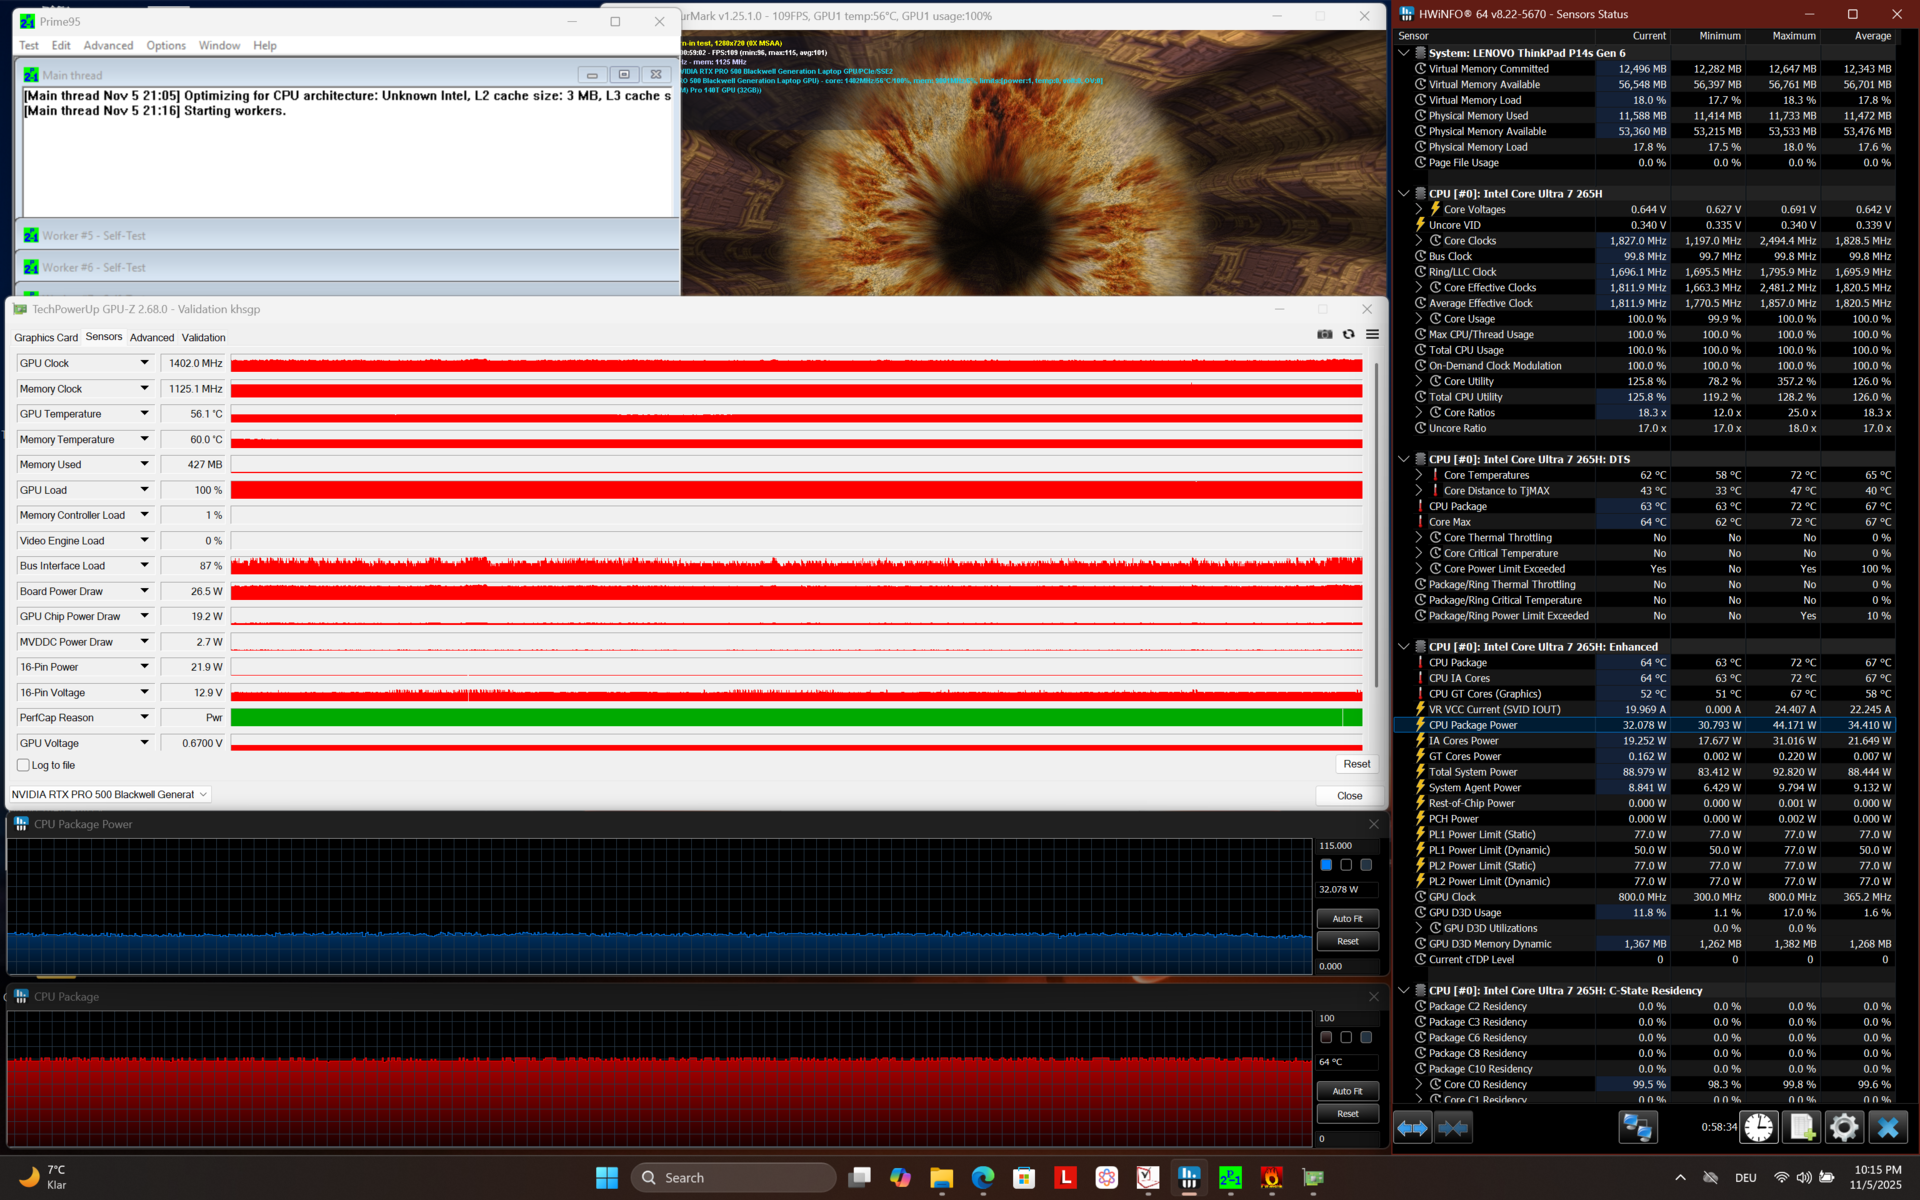The height and width of the screenshot is (1200, 1920).
Task: Open the NVIDIA RTX PRO 500 GPU selector
Action: [110, 795]
